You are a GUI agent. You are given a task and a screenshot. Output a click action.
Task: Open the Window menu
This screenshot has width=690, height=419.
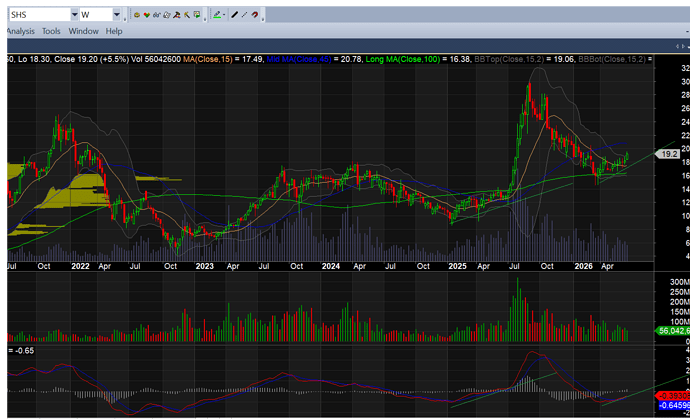(83, 31)
